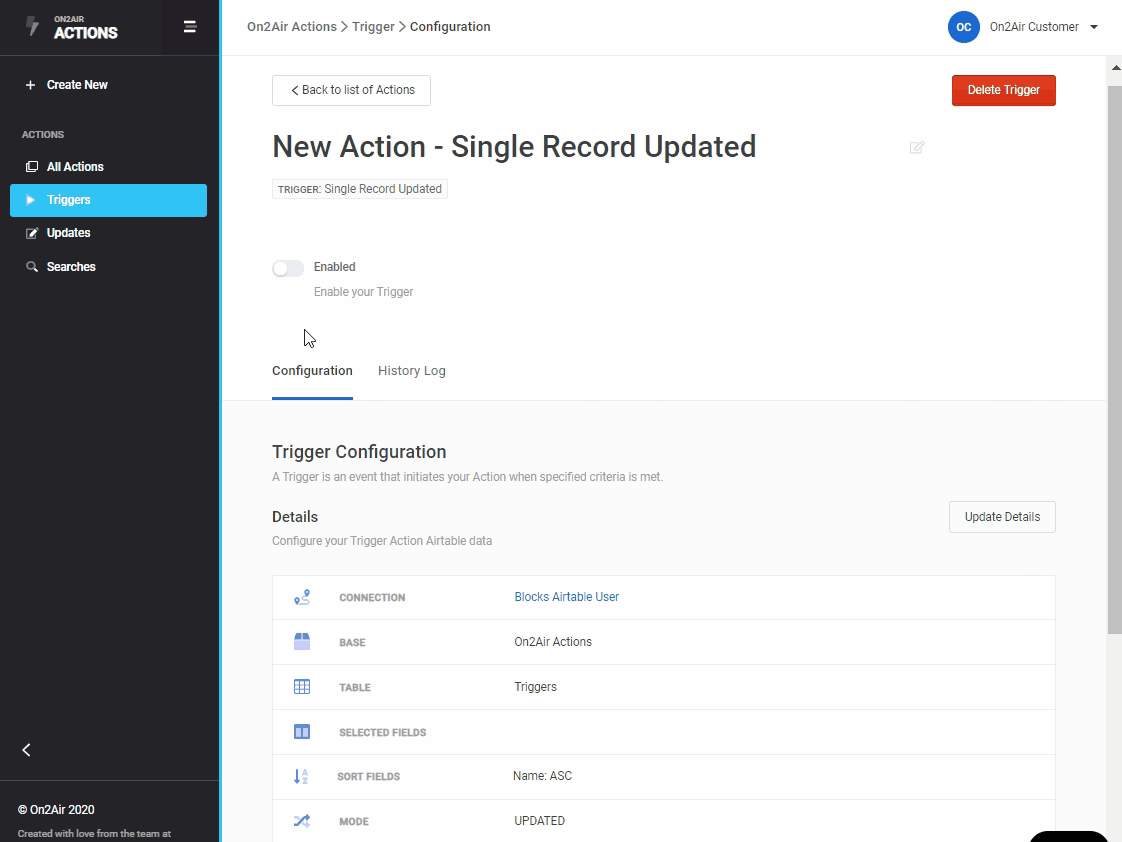Switch to the History Log tab

(x=411, y=371)
